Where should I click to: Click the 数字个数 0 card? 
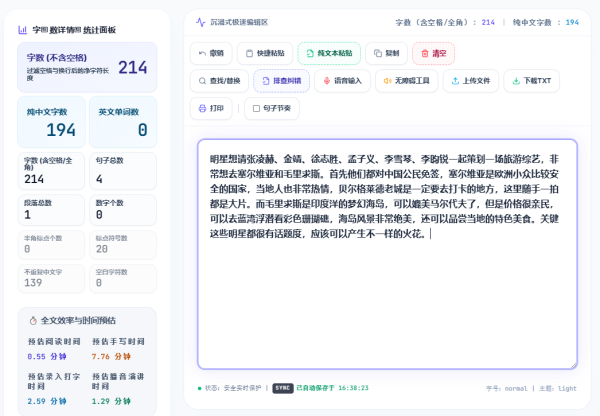click(123, 210)
